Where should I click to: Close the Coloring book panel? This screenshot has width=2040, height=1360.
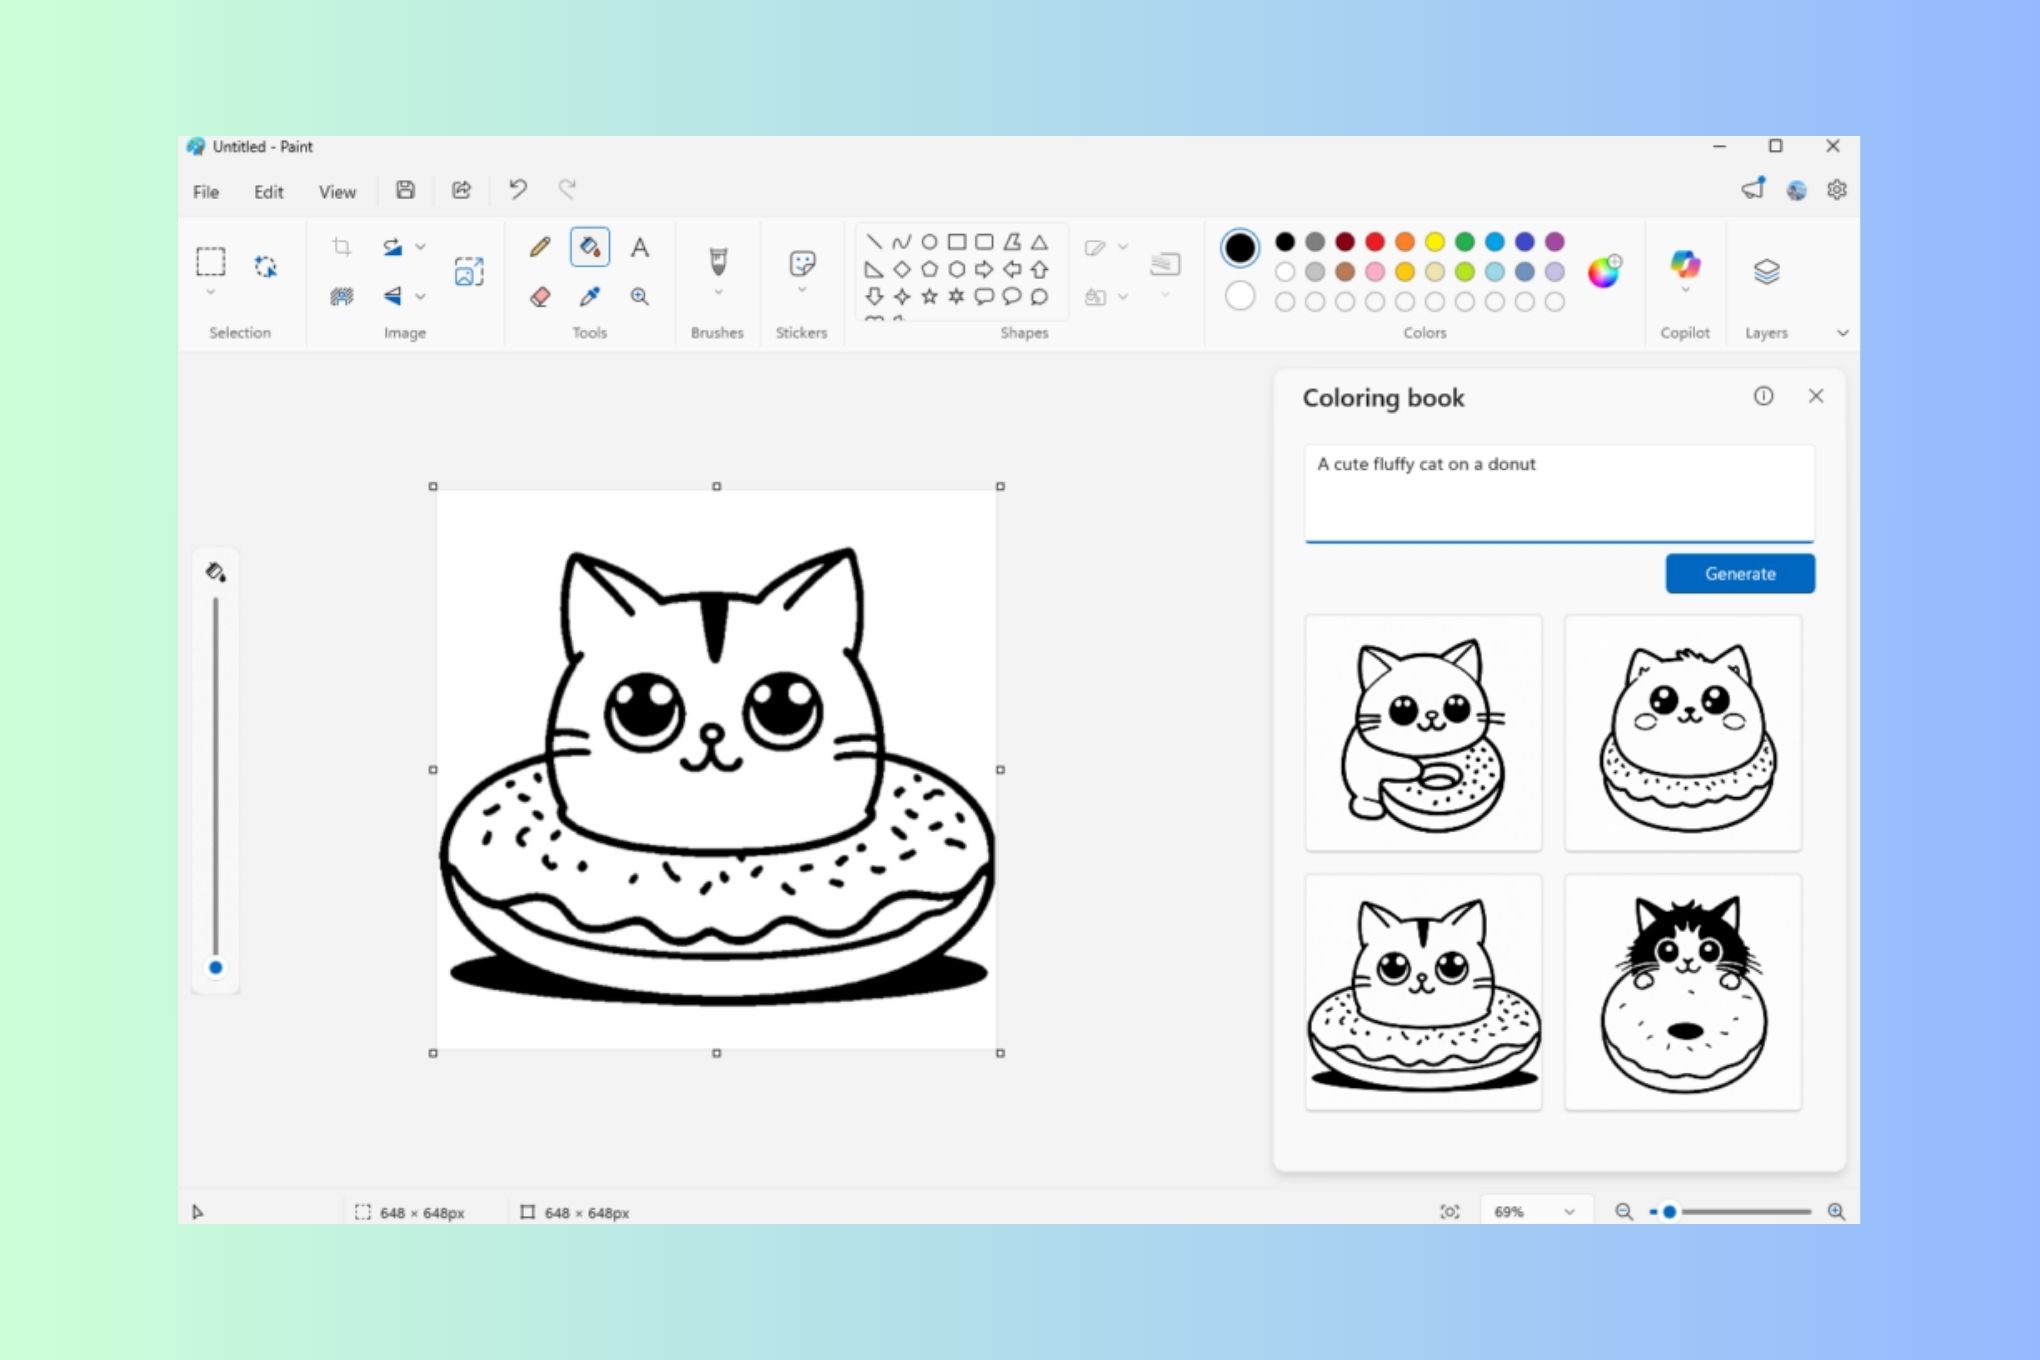(1815, 396)
